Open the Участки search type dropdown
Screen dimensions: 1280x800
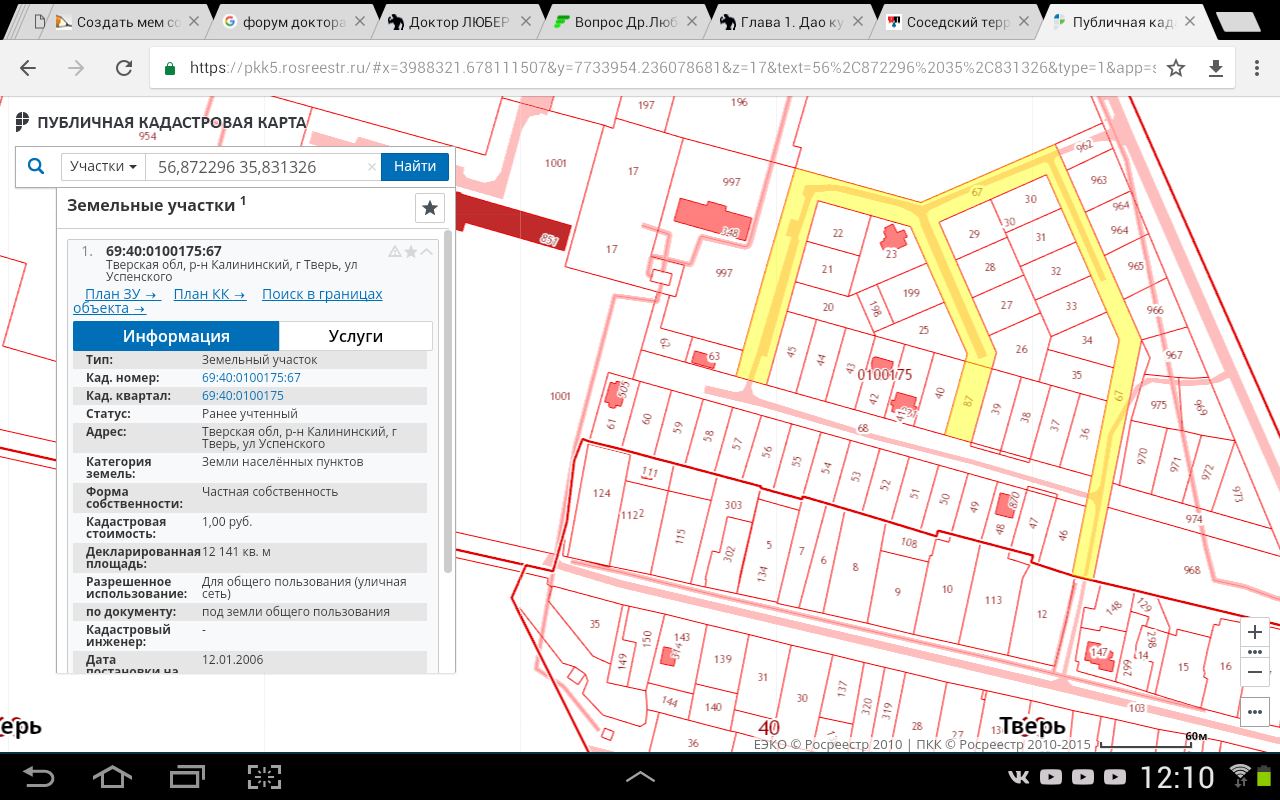pyautogui.click(x=103, y=167)
